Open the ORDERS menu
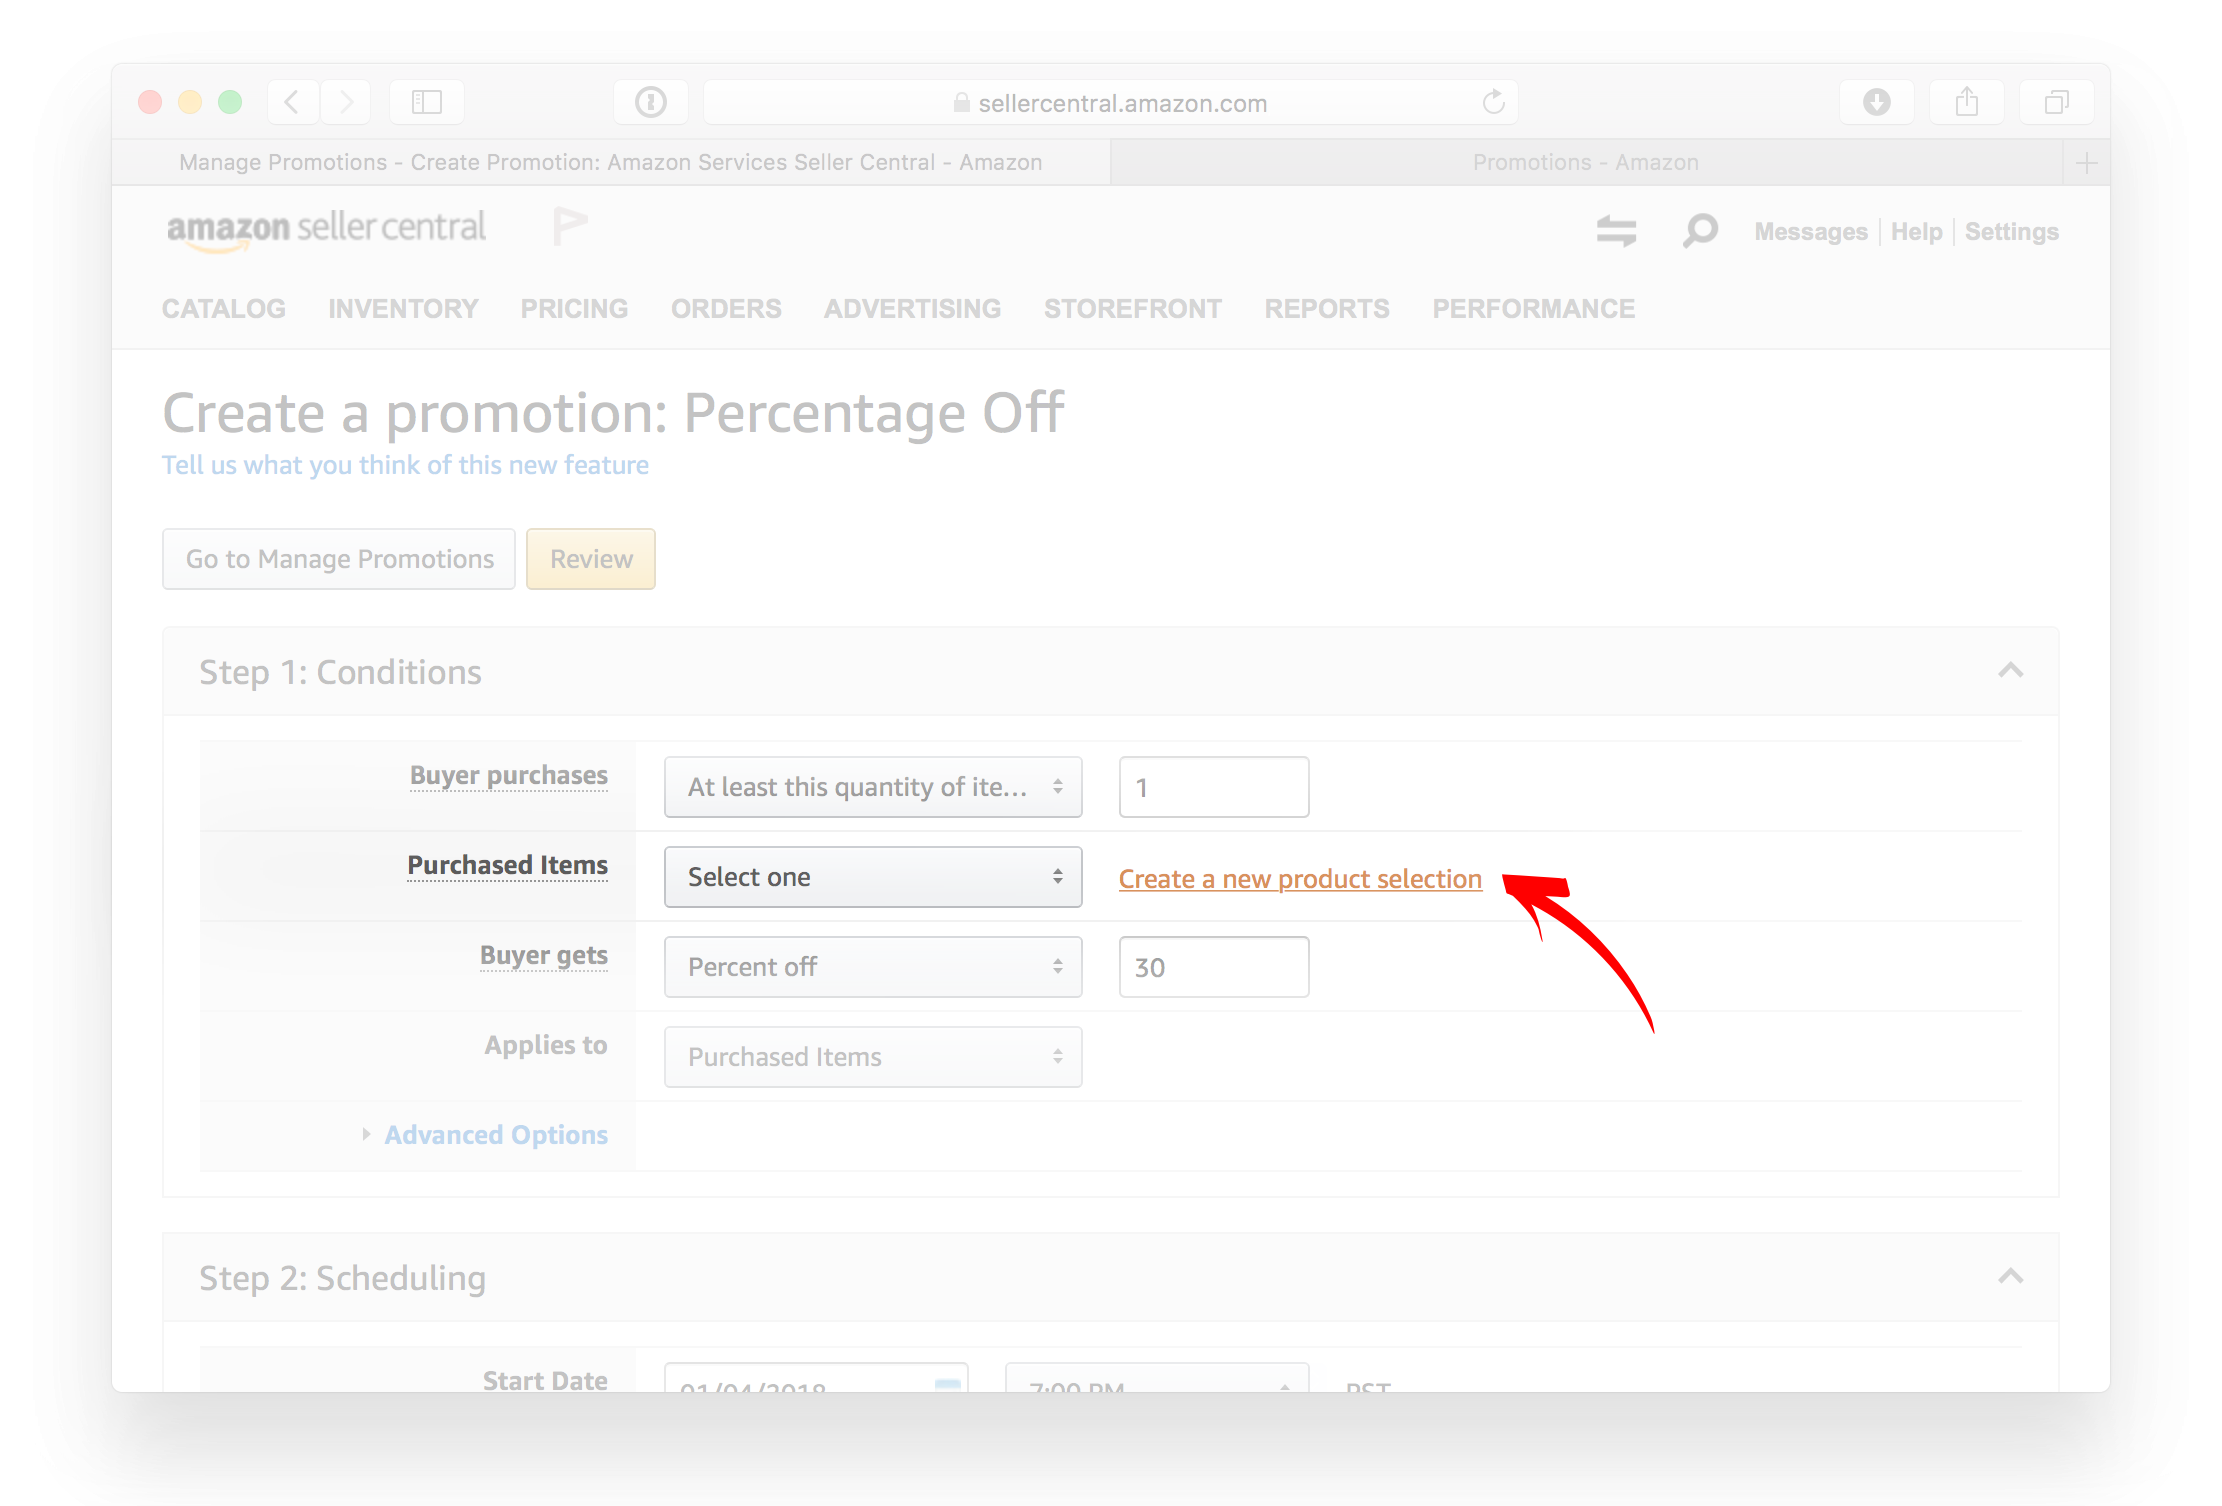The height and width of the screenshot is (1506, 2222). coord(726,309)
